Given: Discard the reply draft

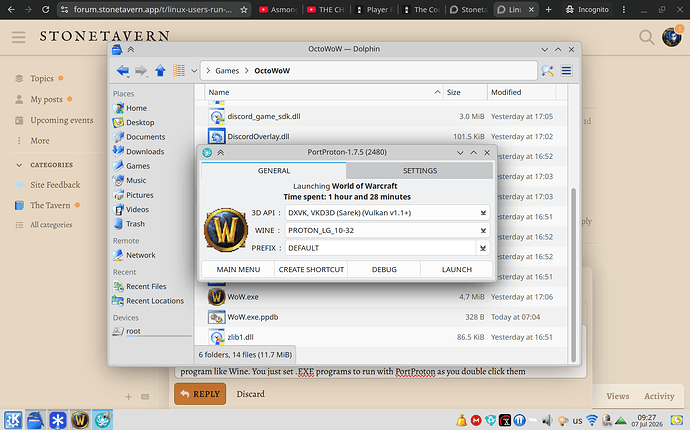Looking at the screenshot, I should 250,394.
